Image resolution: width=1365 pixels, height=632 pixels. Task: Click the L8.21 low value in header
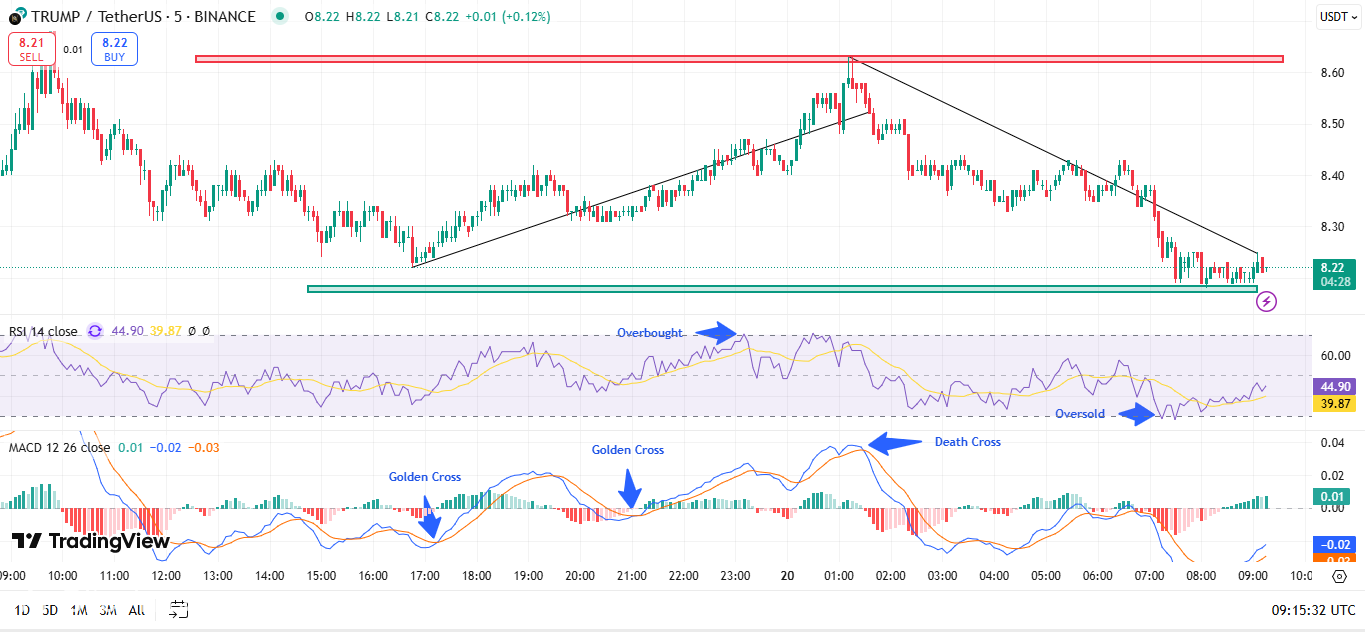coord(402,17)
